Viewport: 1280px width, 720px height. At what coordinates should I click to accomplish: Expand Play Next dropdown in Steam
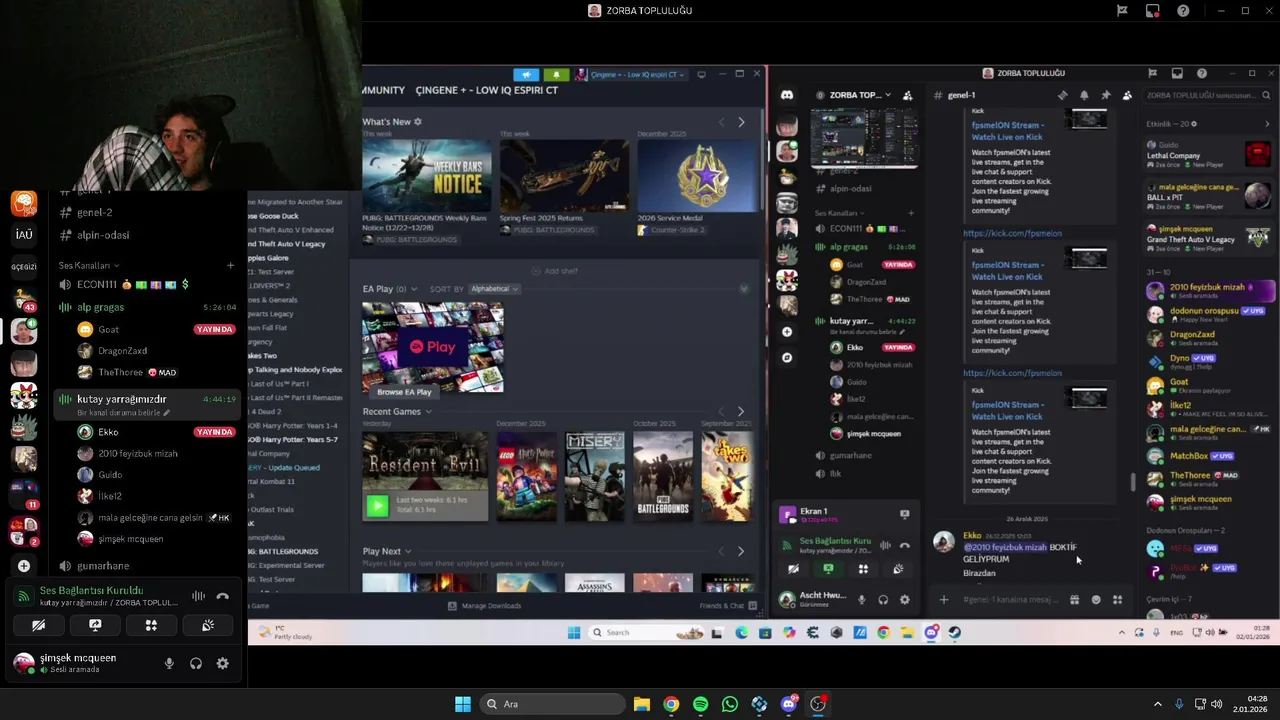(x=408, y=551)
